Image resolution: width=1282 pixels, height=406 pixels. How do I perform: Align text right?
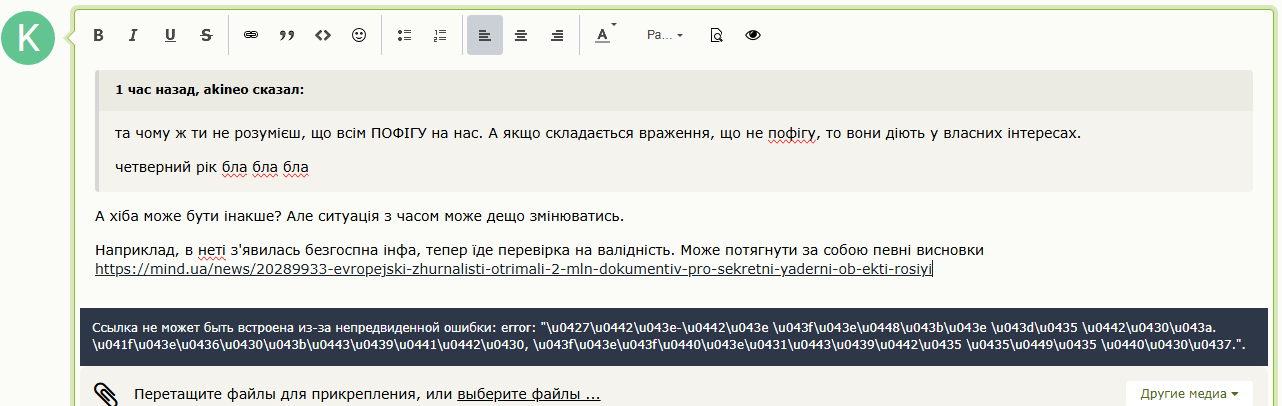point(557,35)
